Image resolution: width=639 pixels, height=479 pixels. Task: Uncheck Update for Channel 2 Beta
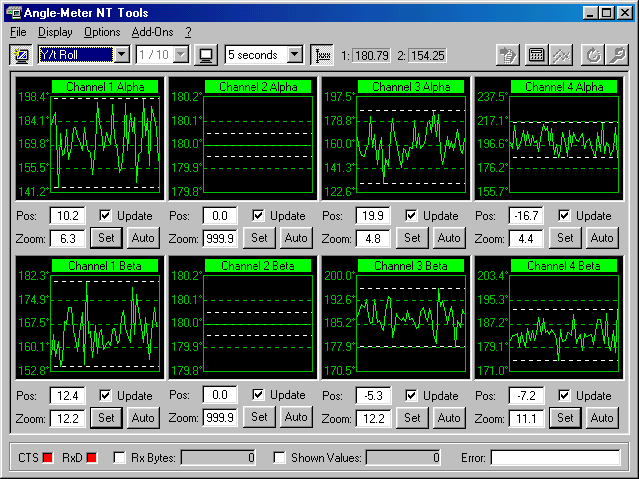pyautogui.click(x=258, y=395)
